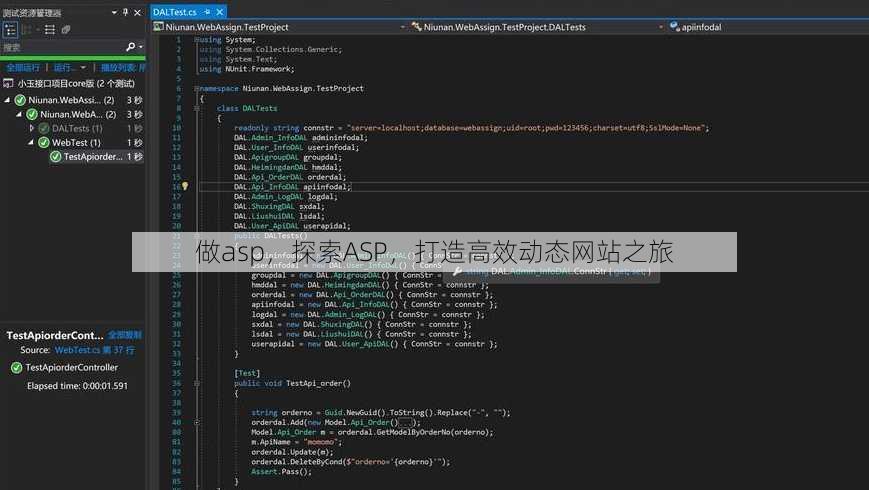Image resolution: width=869 pixels, height=490 pixels.
Task: Click the Copy All link in test details
Action: 125,335
